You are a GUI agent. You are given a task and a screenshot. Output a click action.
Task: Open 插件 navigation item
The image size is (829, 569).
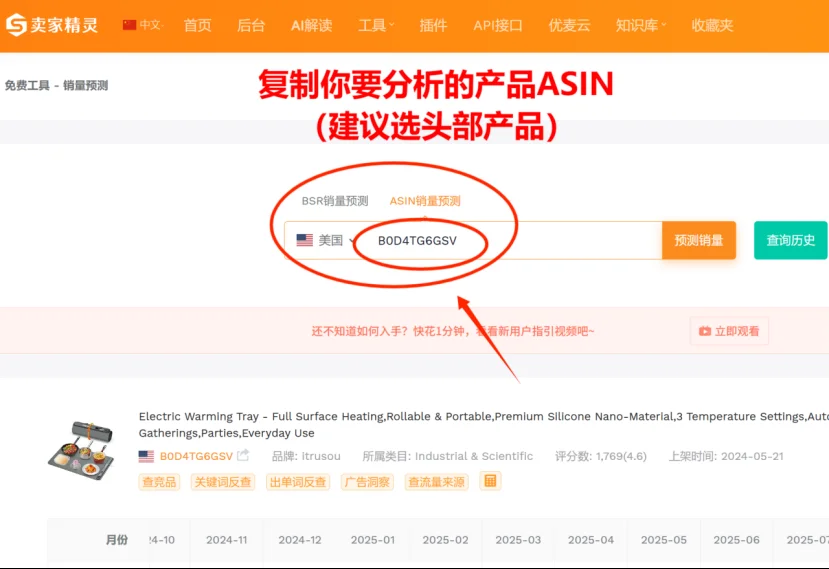(x=433, y=25)
